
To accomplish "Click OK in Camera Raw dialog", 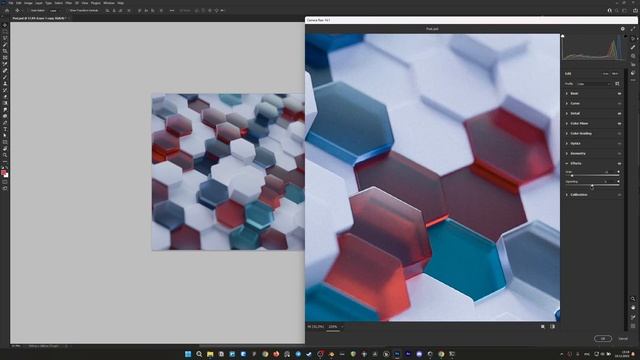I will pyautogui.click(x=603, y=338).
